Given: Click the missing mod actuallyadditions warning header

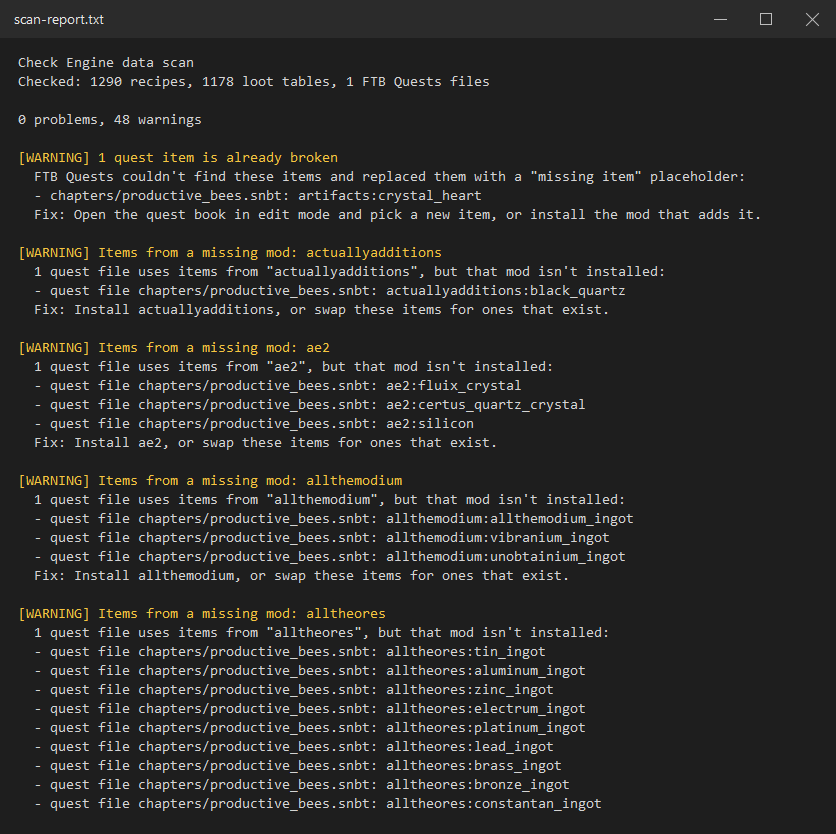Looking at the screenshot, I should (x=230, y=252).
